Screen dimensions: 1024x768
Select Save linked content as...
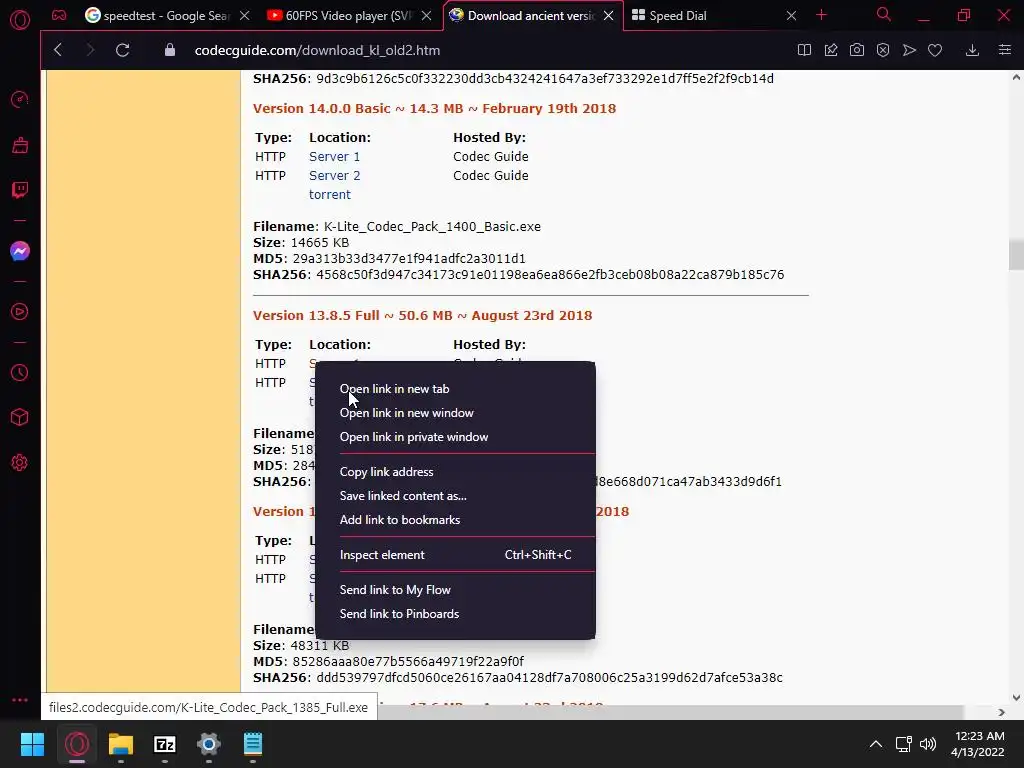coord(455,496)
